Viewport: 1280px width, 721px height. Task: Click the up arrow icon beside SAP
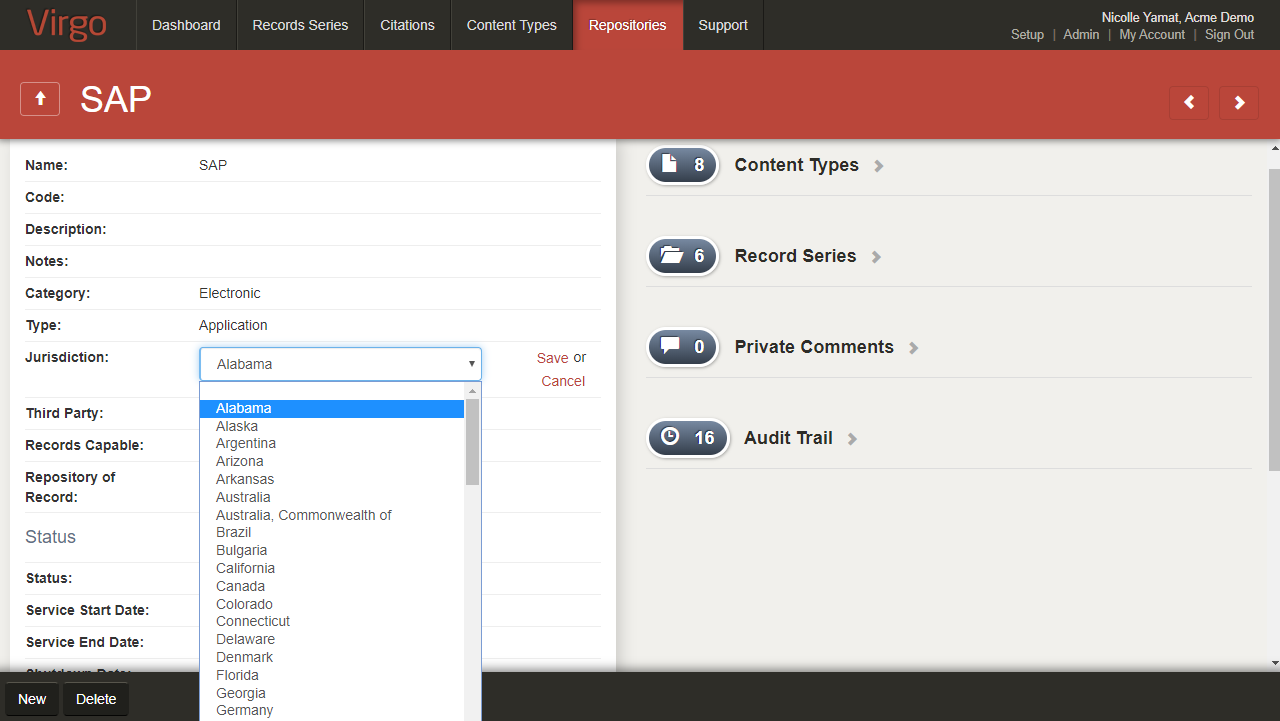(40, 99)
